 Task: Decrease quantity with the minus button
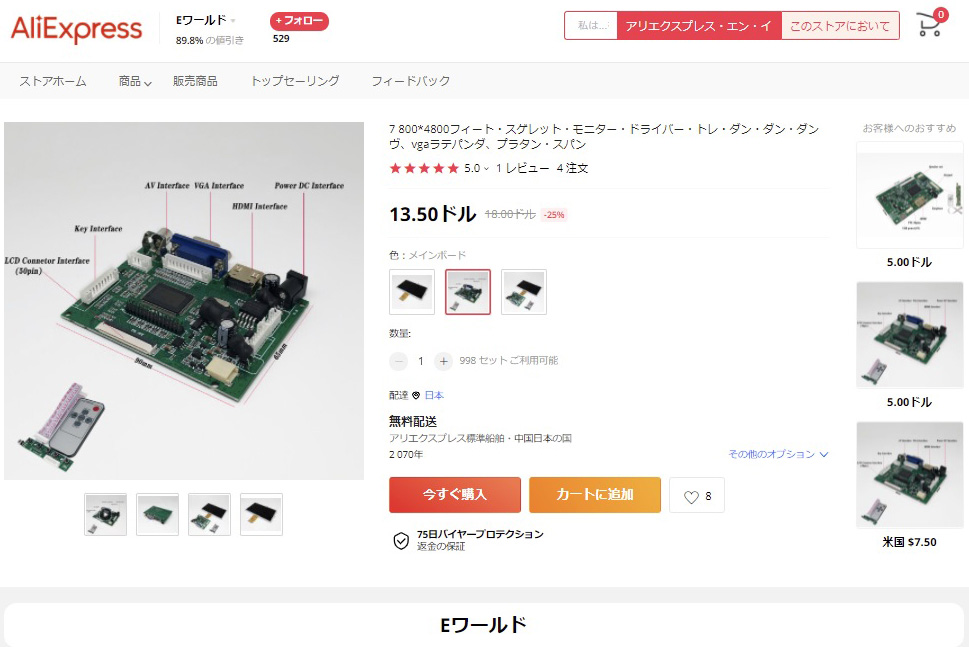pyautogui.click(x=399, y=361)
